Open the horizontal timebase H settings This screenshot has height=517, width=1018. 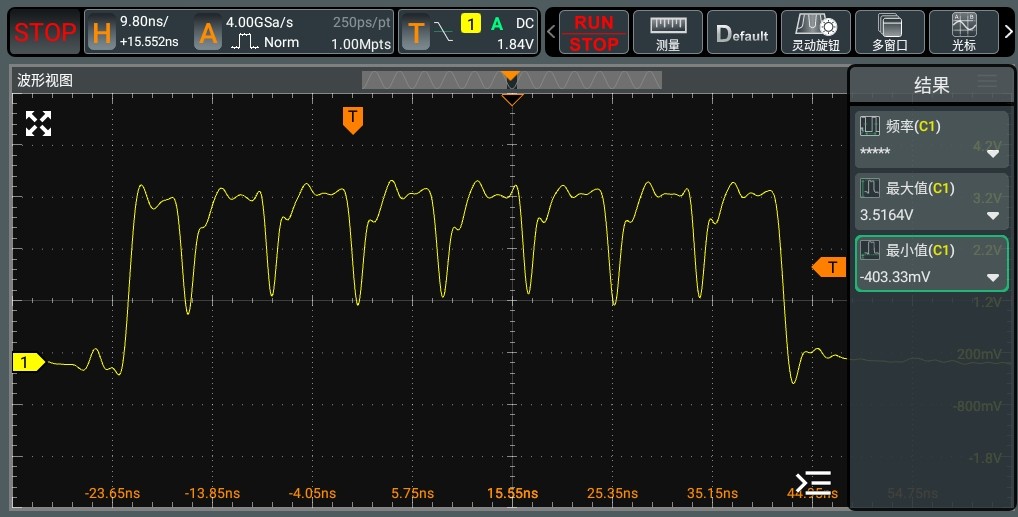point(137,33)
